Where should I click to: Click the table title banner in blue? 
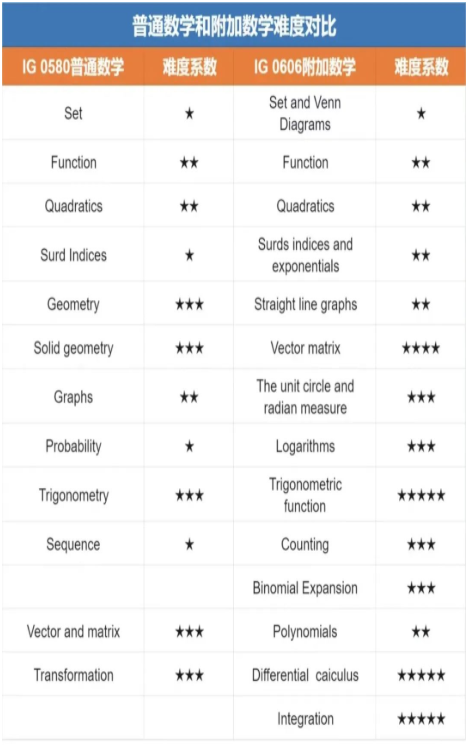click(x=234, y=25)
